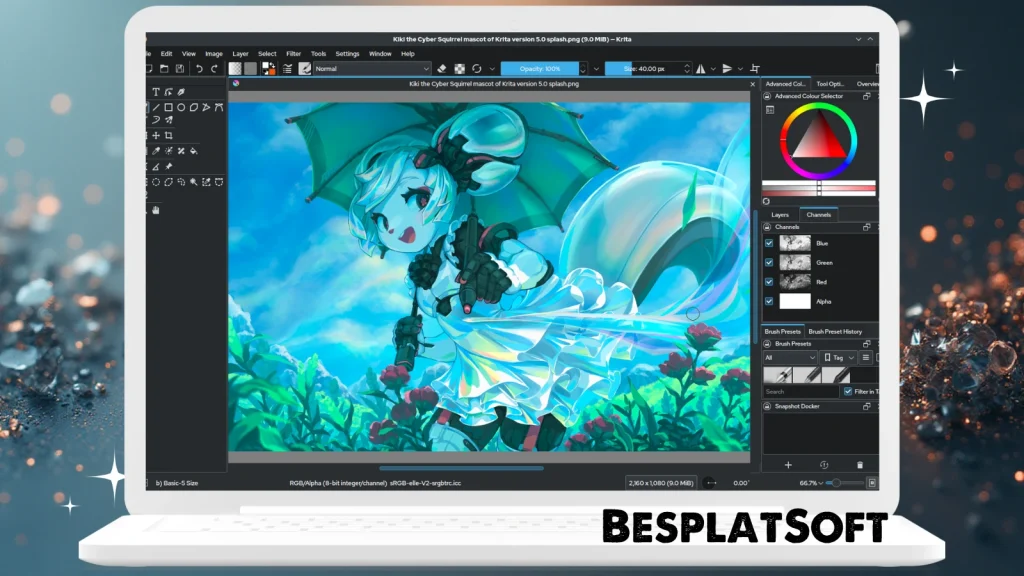Toggle the Filter in Tag checkbox
The width and height of the screenshot is (1024, 576).
click(849, 391)
